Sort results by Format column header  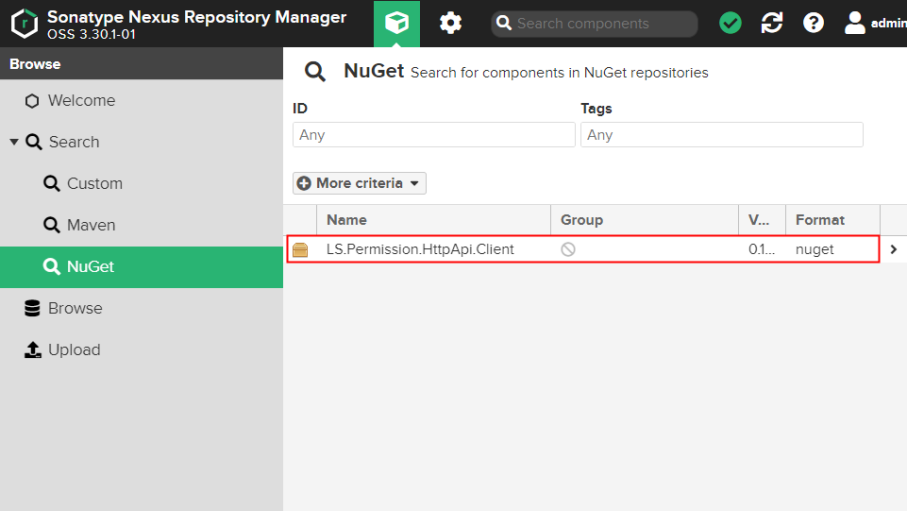tap(833, 220)
